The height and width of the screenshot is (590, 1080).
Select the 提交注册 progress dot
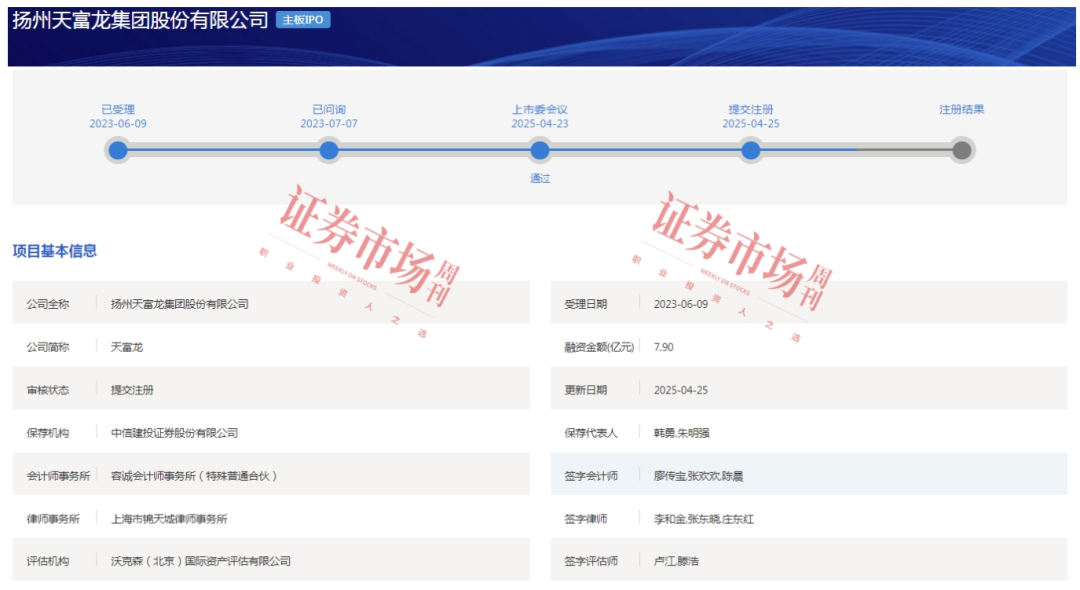click(753, 151)
